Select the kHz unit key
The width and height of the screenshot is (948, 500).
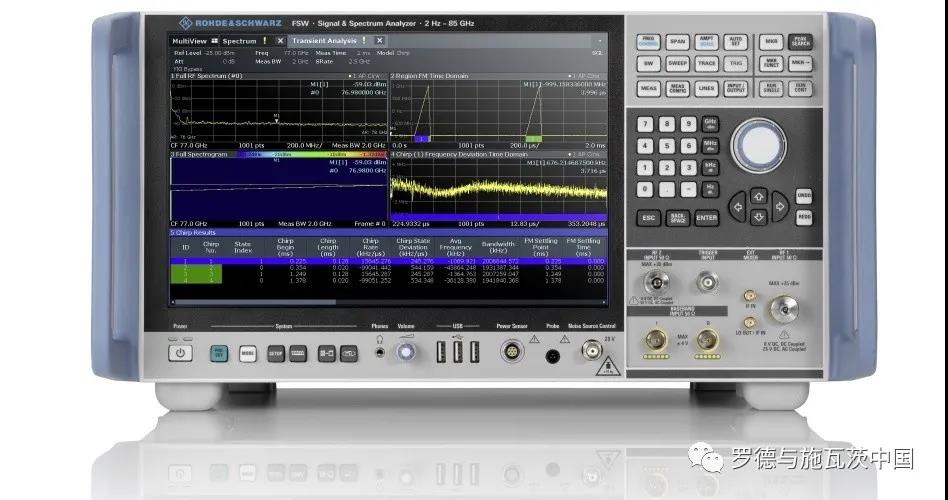coord(710,167)
